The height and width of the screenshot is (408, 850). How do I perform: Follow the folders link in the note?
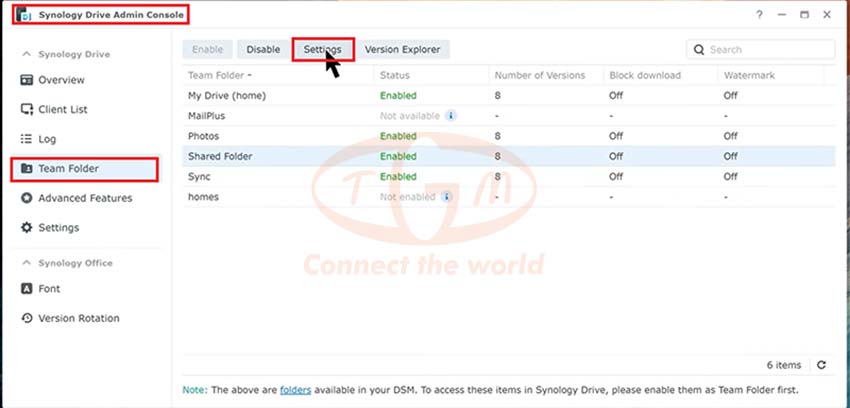295,390
